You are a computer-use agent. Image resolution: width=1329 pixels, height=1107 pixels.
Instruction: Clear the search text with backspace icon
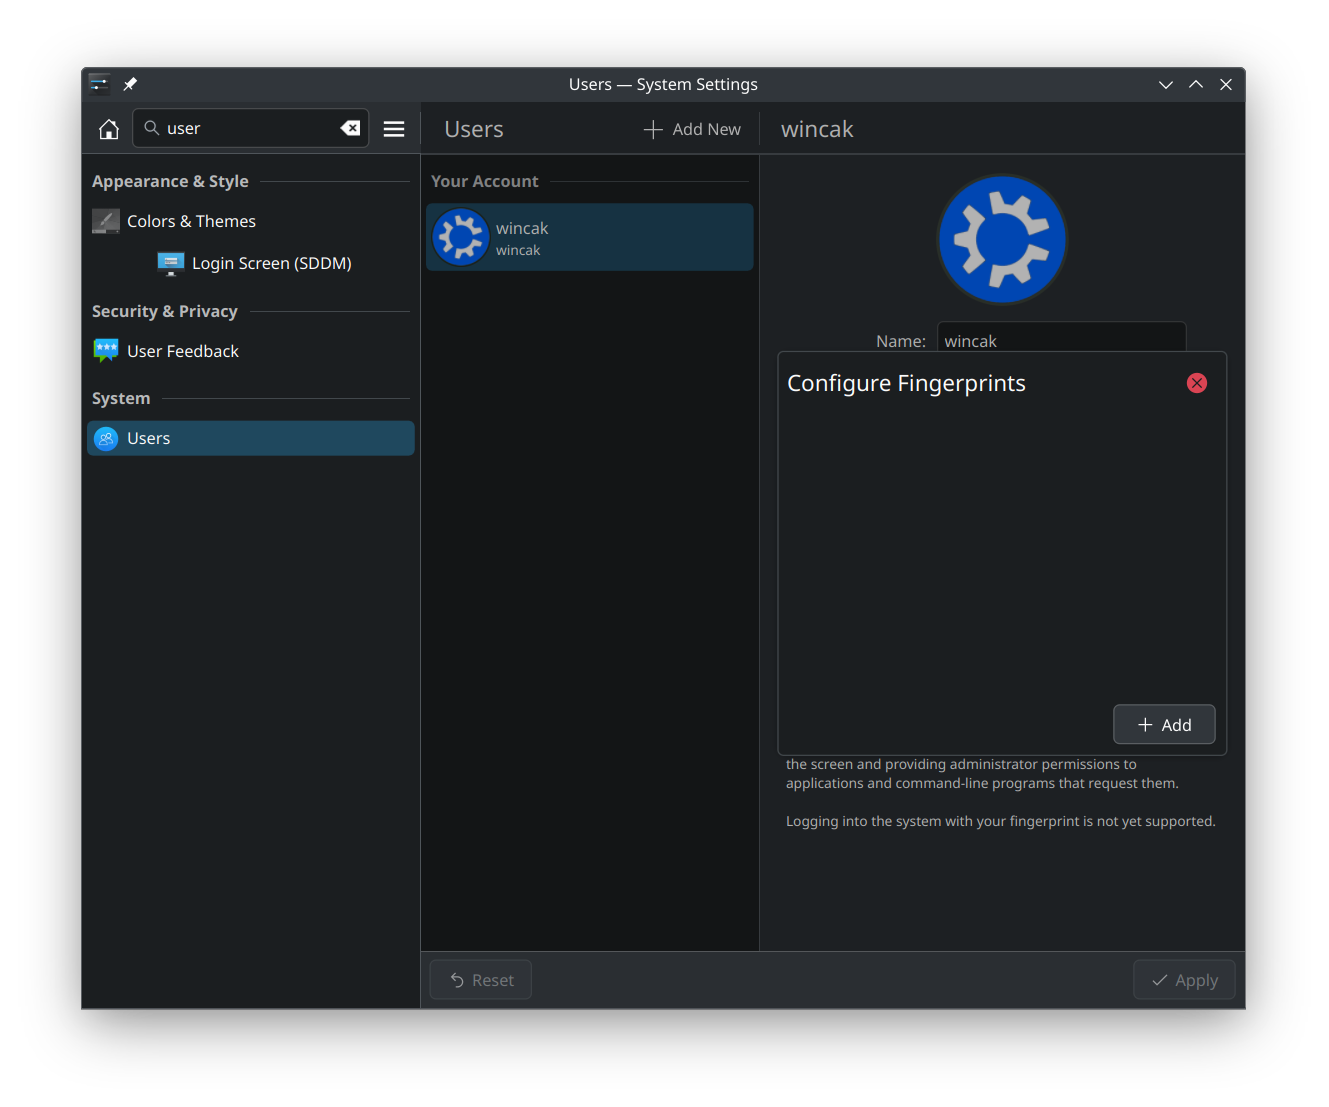tap(350, 128)
